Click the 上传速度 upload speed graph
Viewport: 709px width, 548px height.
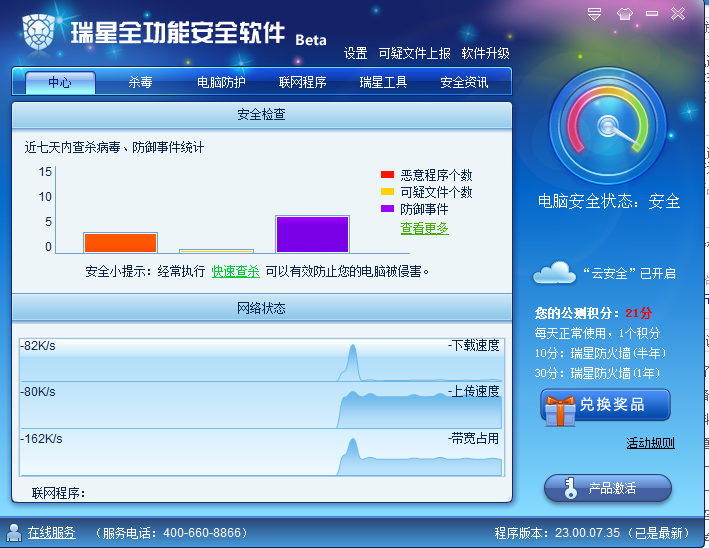pyautogui.click(x=261, y=406)
